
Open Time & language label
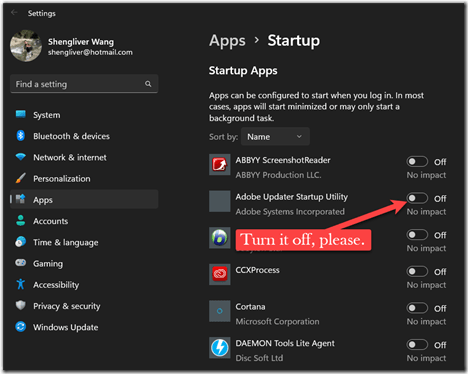(x=65, y=242)
